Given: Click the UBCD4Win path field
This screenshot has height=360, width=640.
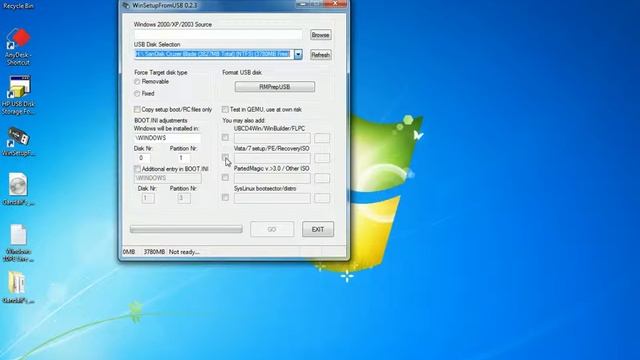Looking at the screenshot, I should click(272, 138).
